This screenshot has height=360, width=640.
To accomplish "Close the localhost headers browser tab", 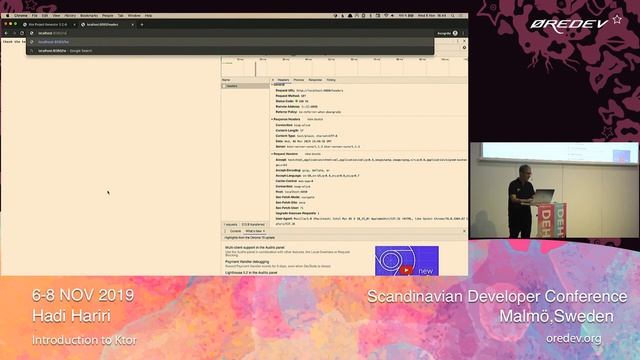I will 133,24.
